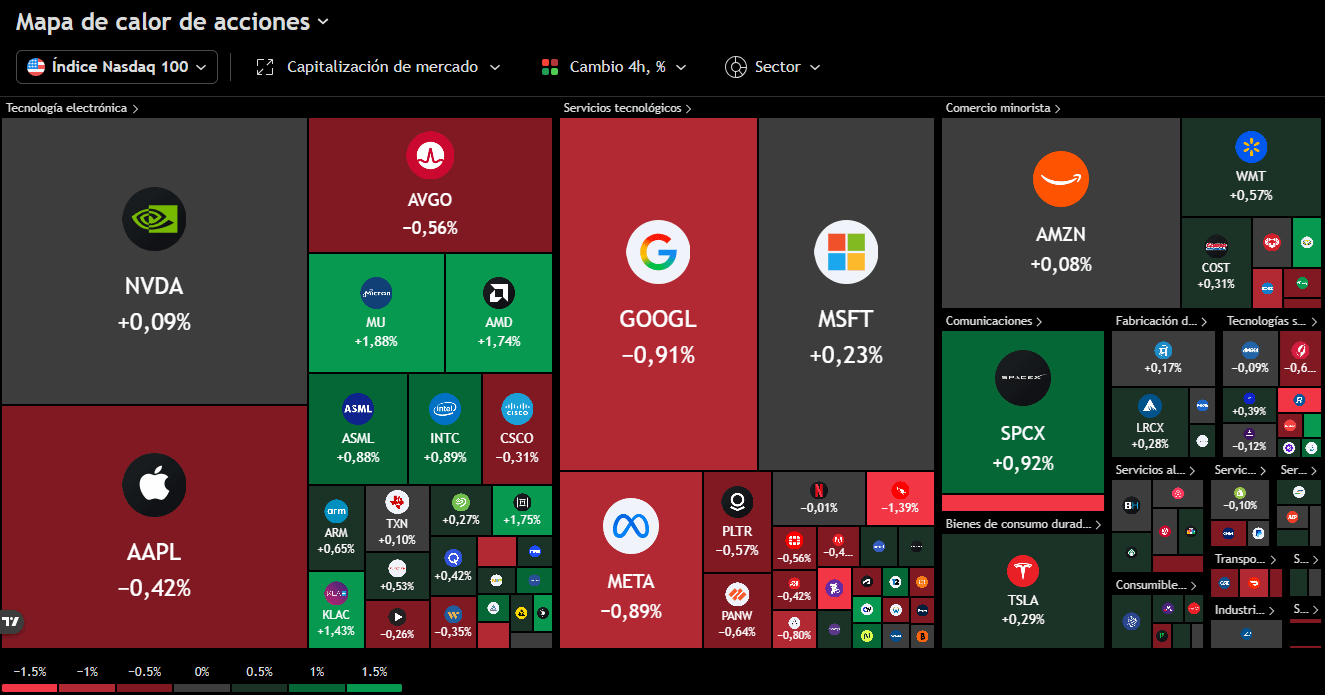Click the NVIDIA logo in the NVDA tile
The image size is (1325, 695).
(x=154, y=221)
